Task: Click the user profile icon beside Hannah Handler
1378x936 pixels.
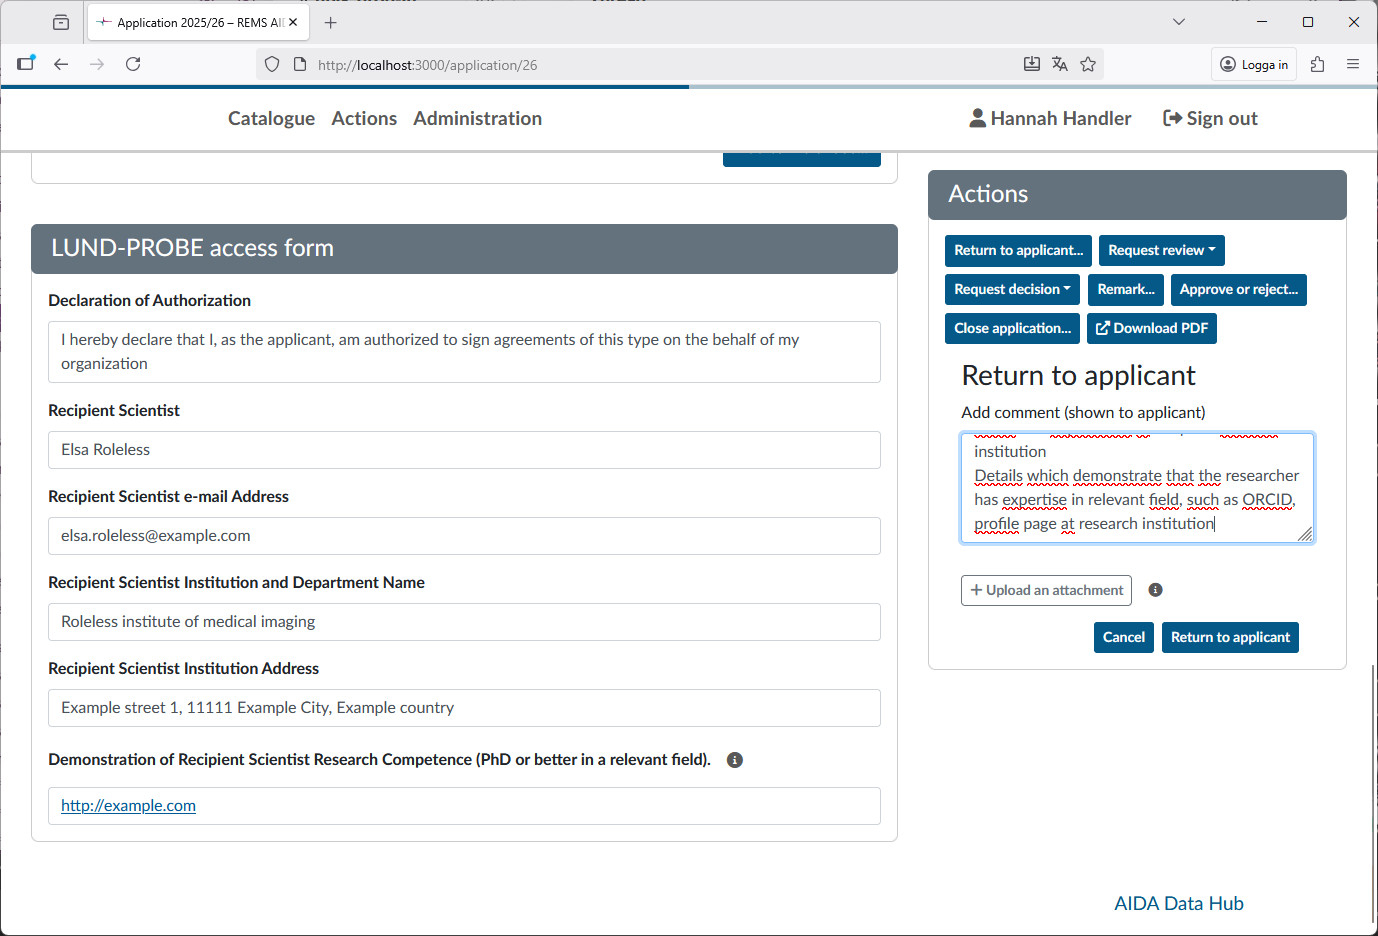Action: [x=975, y=117]
